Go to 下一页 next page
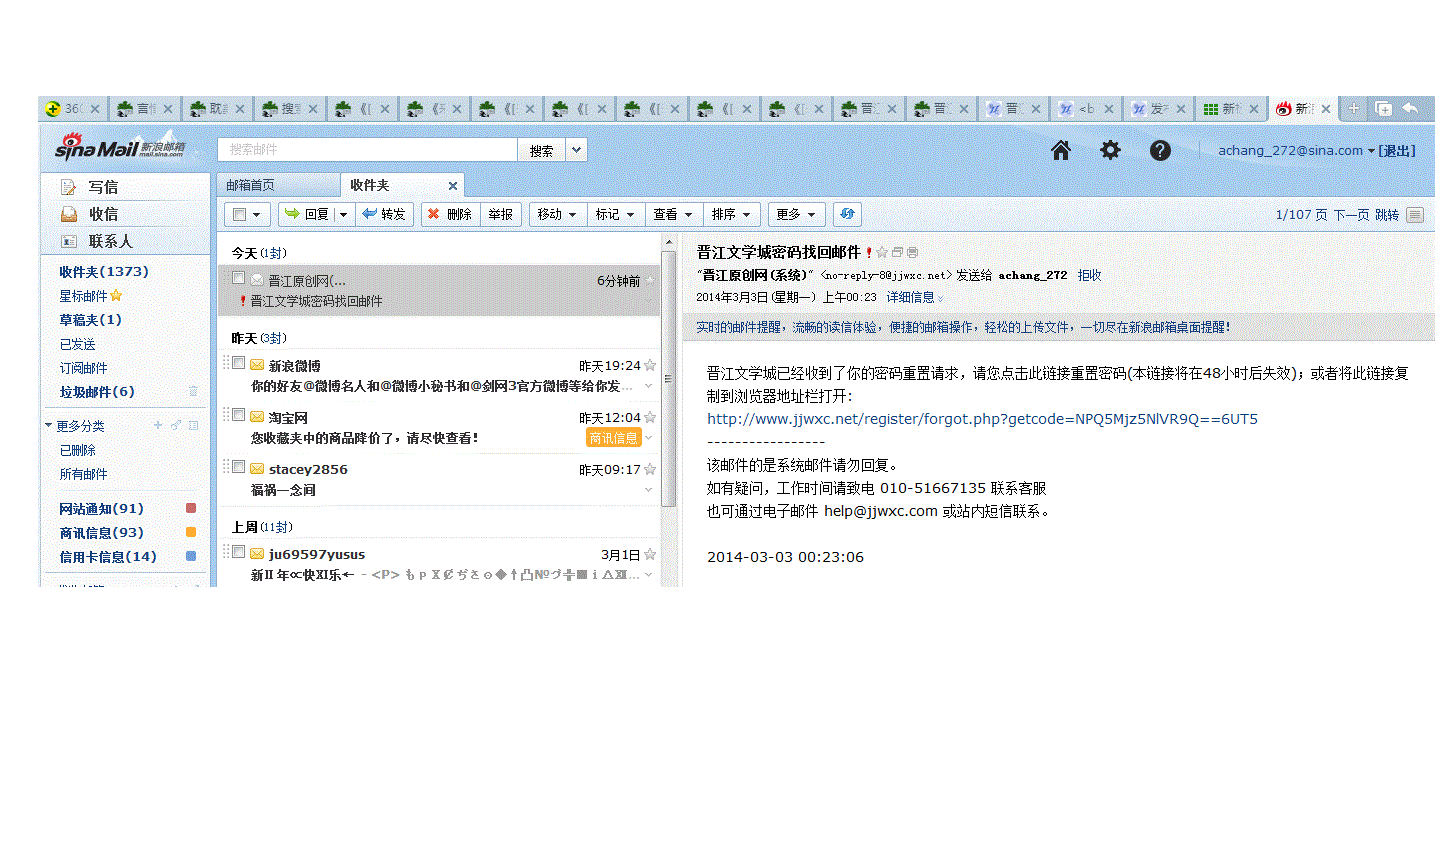The image size is (1440, 865). coord(1351,214)
